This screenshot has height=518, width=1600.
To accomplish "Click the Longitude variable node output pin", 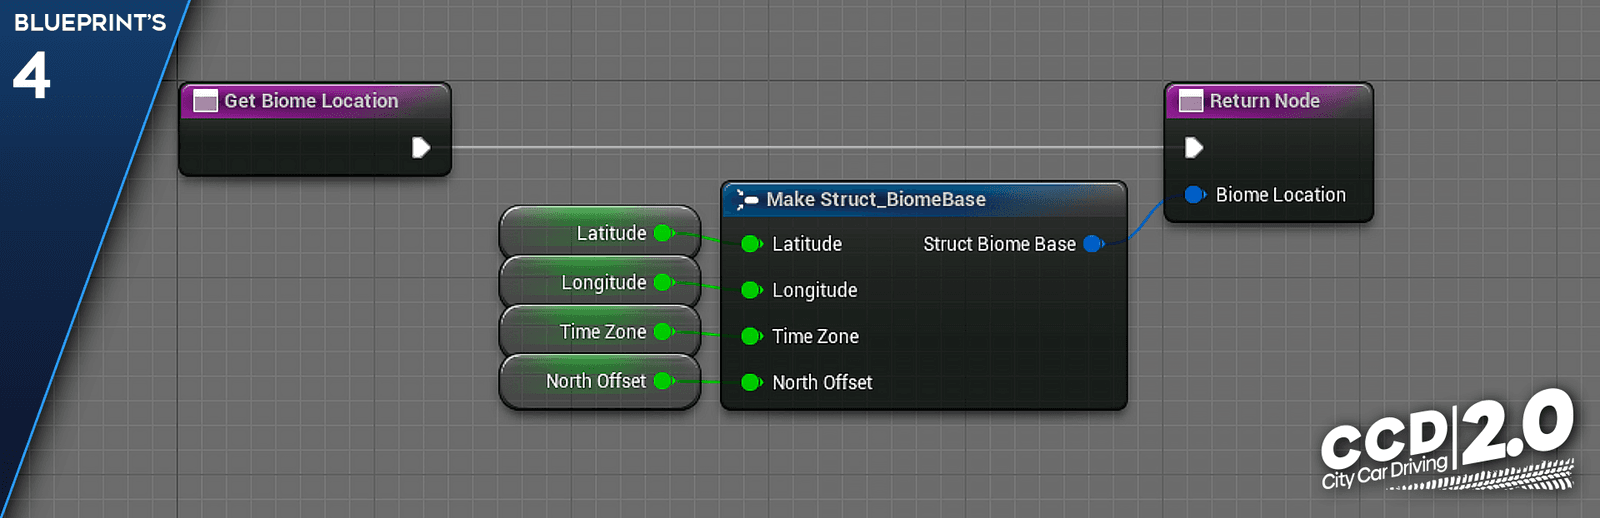I will tap(664, 282).
